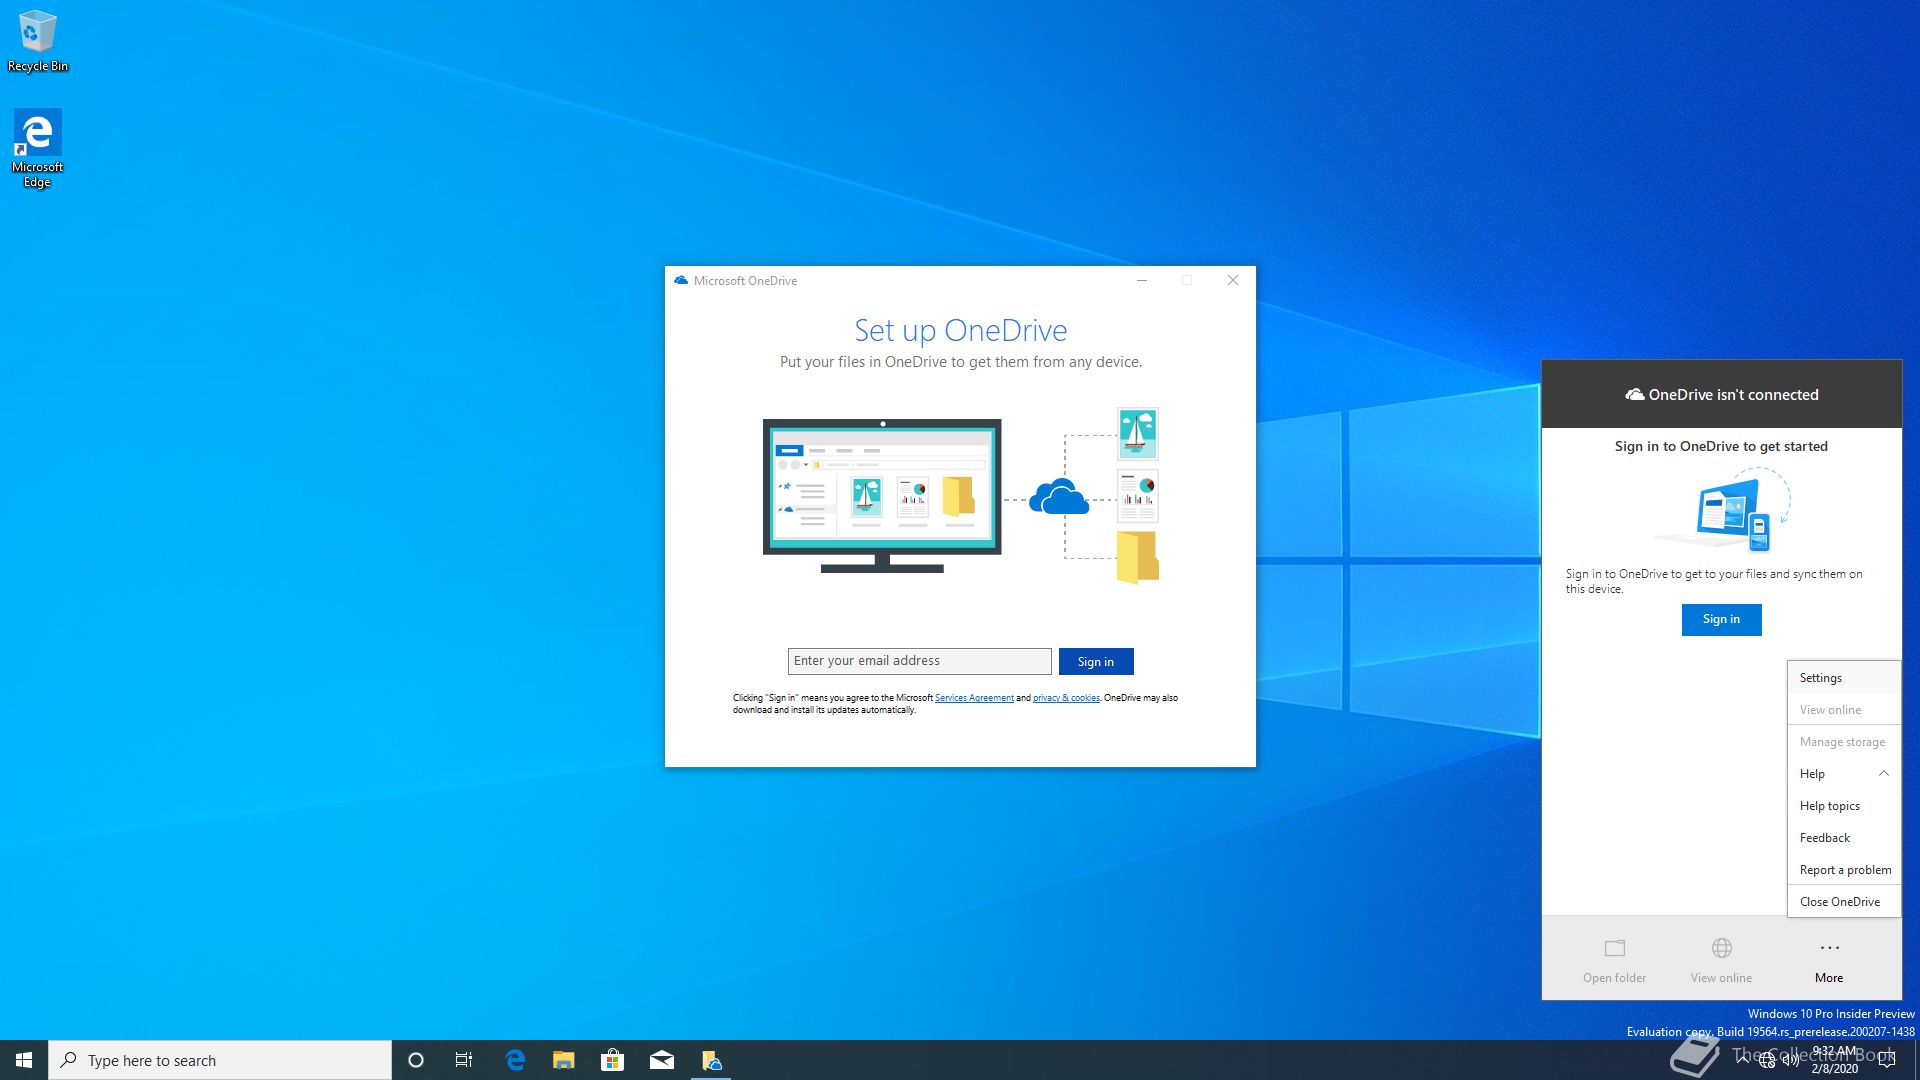
Task: Click the Cortana circle taskbar icon
Action: tap(416, 1060)
